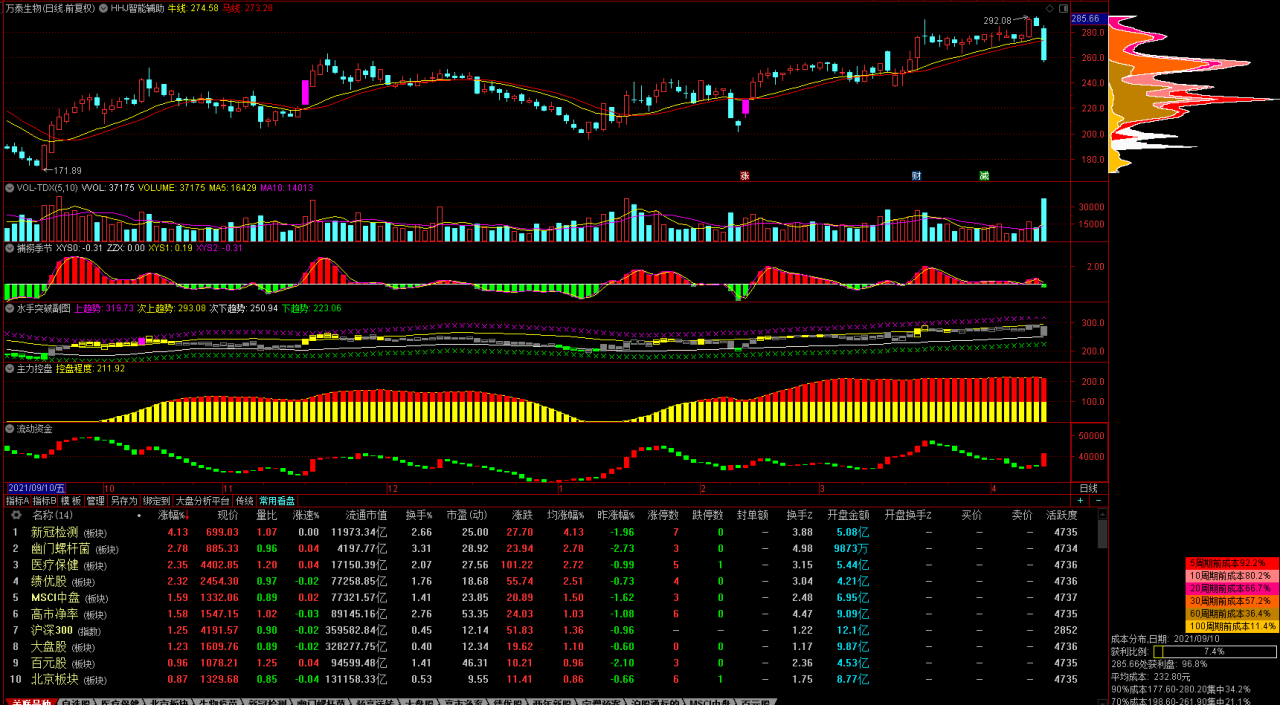Click the 涨 marker icon on chart

(x=744, y=176)
